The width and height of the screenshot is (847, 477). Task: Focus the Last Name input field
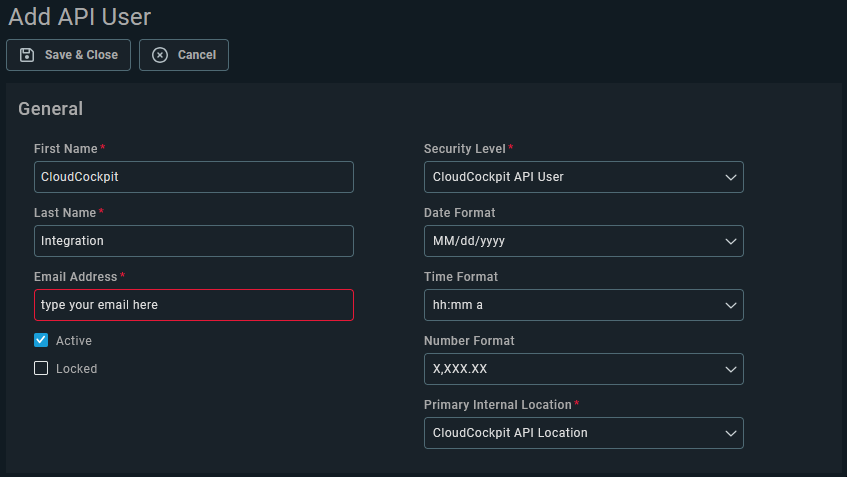194,241
